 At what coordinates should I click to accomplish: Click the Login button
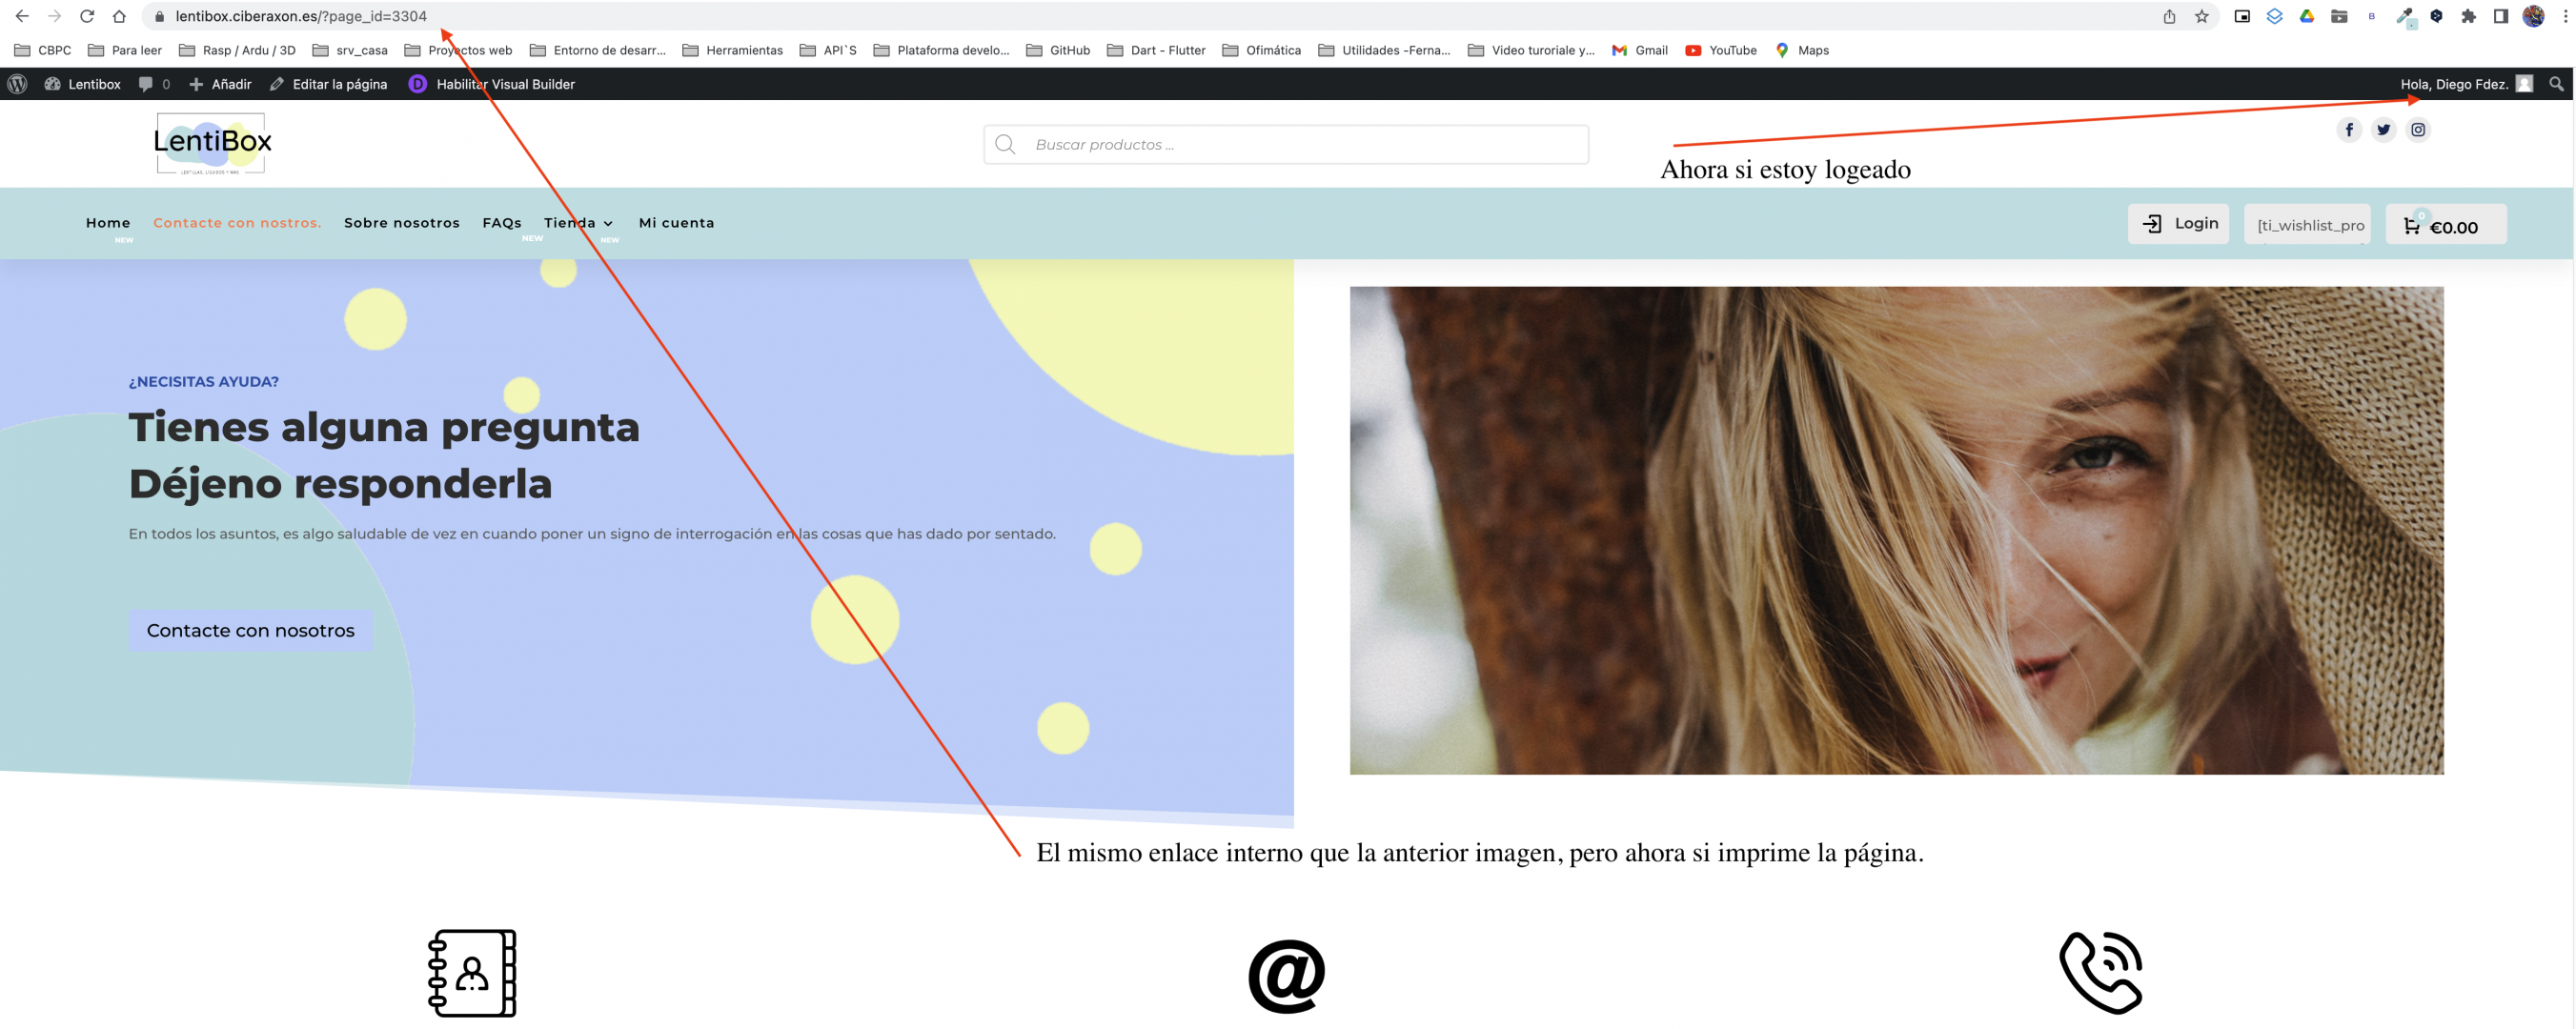(x=2178, y=223)
